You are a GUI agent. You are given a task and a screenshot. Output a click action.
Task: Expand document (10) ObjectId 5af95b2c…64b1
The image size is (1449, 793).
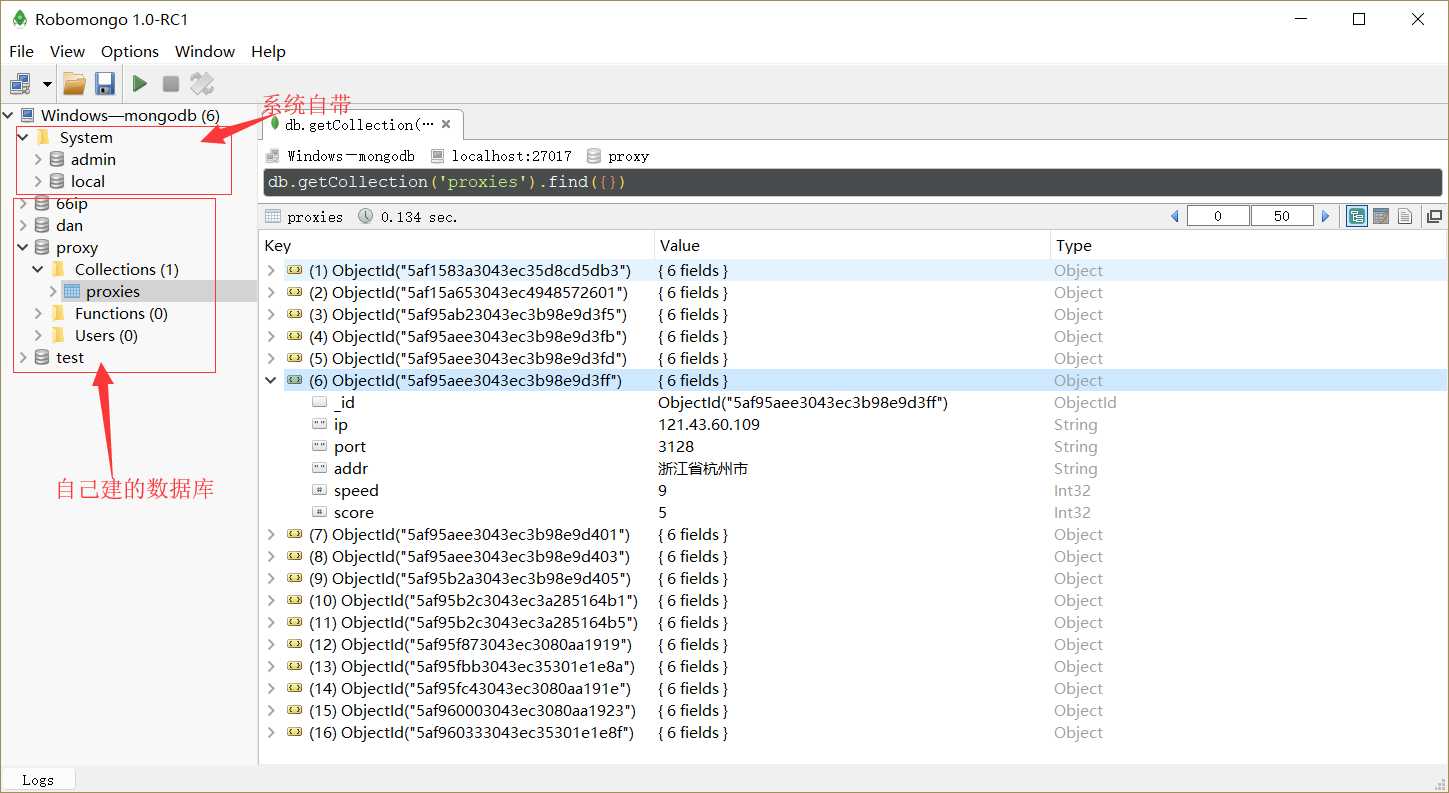[x=271, y=601]
